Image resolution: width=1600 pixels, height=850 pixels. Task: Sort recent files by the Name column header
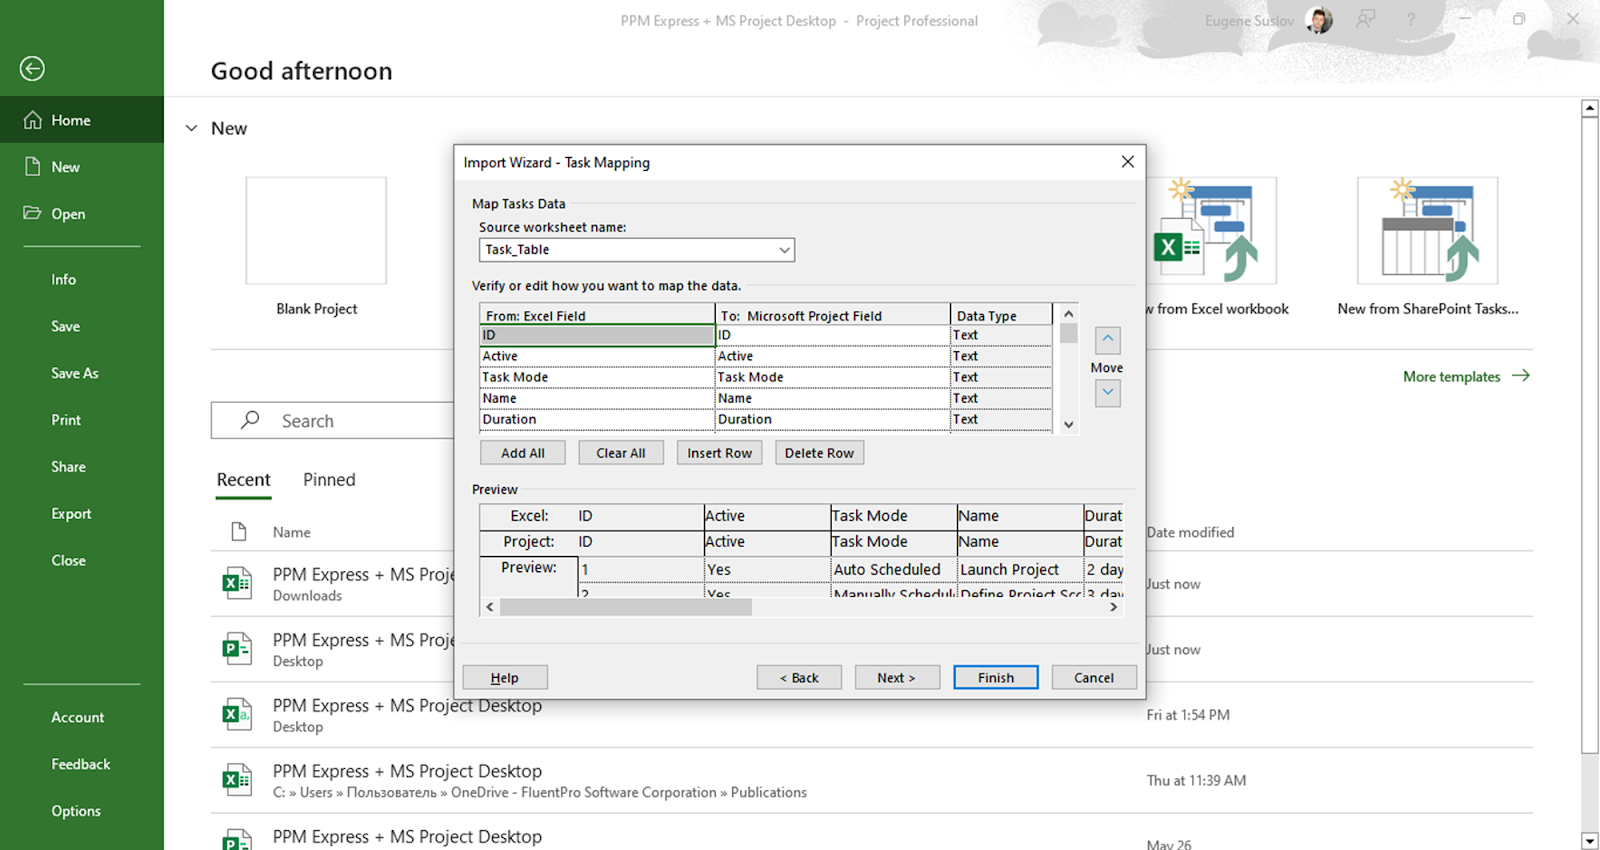[292, 532]
